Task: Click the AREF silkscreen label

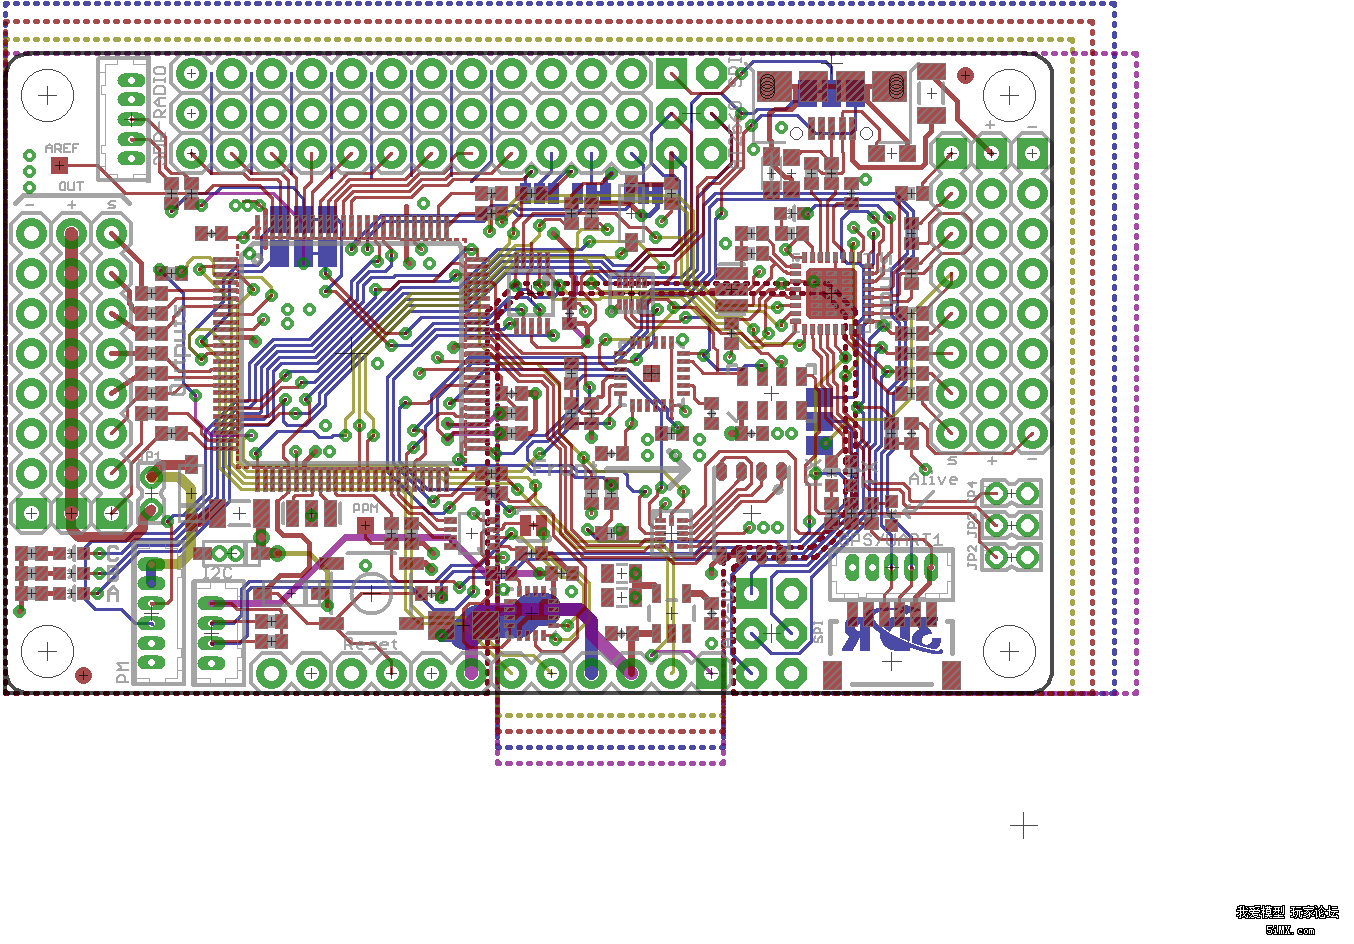Action: (62, 148)
